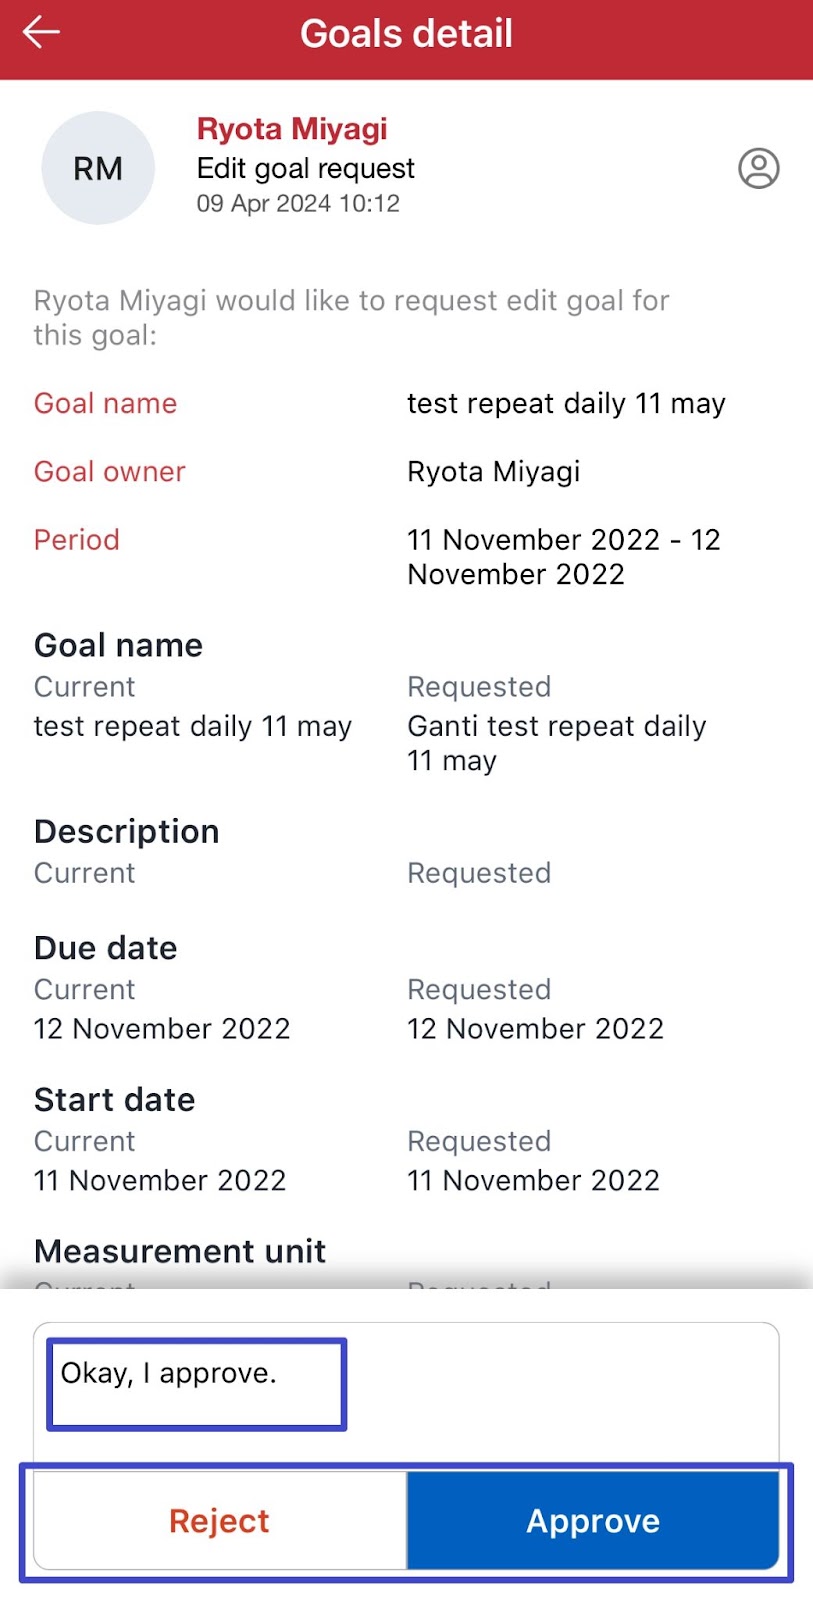Image resolution: width=813 pixels, height=1600 pixels.
Task: Tap the Ryota Miyagi requester name
Action: pos(292,129)
